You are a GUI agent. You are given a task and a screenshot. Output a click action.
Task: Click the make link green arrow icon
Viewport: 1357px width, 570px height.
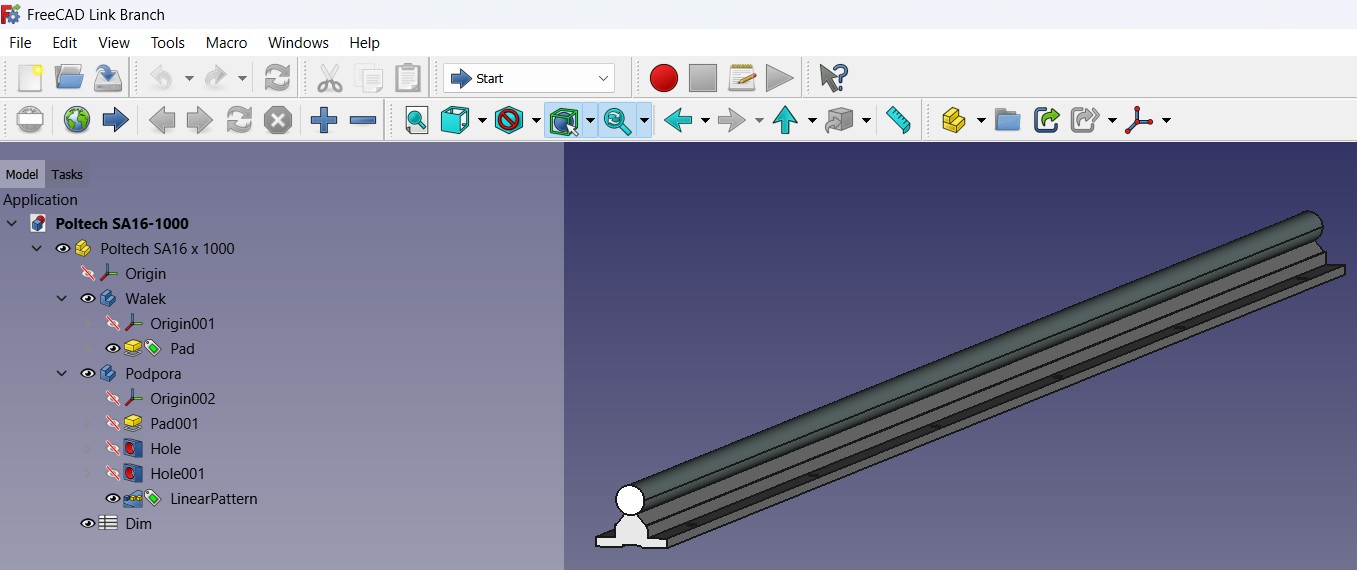click(x=1047, y=121)
